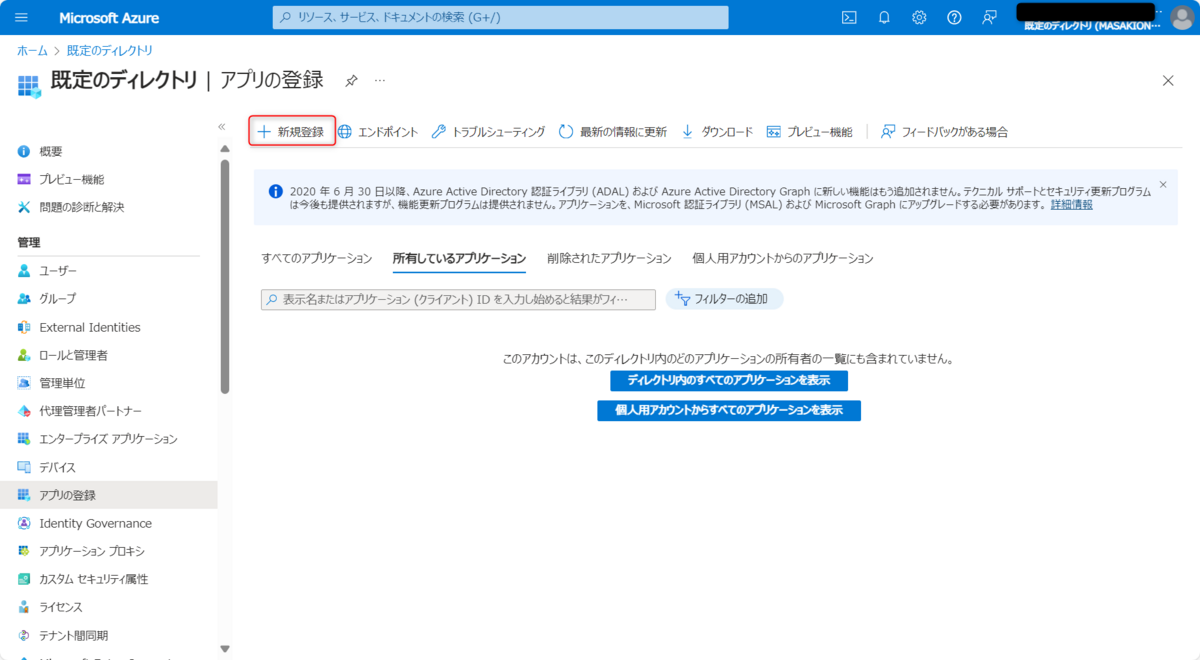Open the portal hamburger menu
Viewport: 1200px width, 660px height.
(22, 18)
